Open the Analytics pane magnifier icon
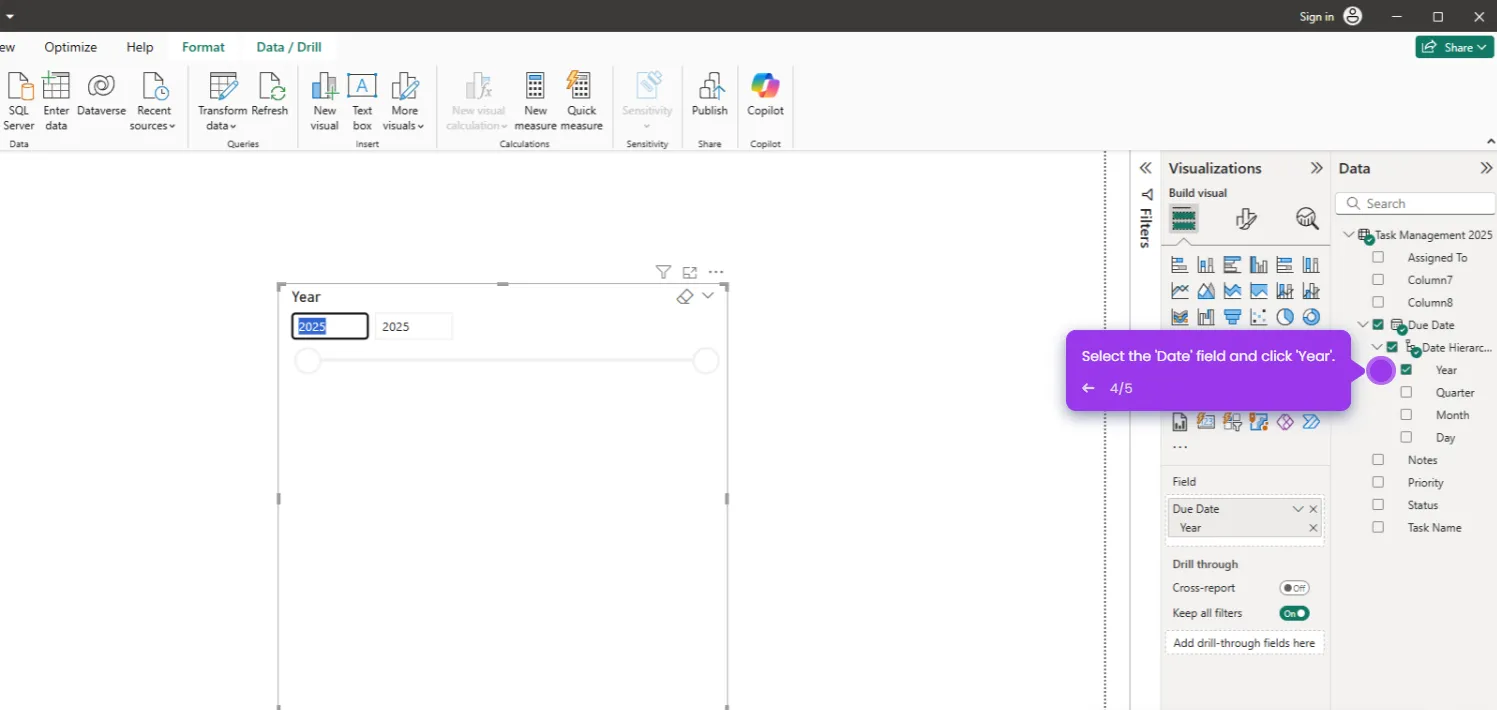The height and width of the screenshot is (710, 1497). 1307,219
